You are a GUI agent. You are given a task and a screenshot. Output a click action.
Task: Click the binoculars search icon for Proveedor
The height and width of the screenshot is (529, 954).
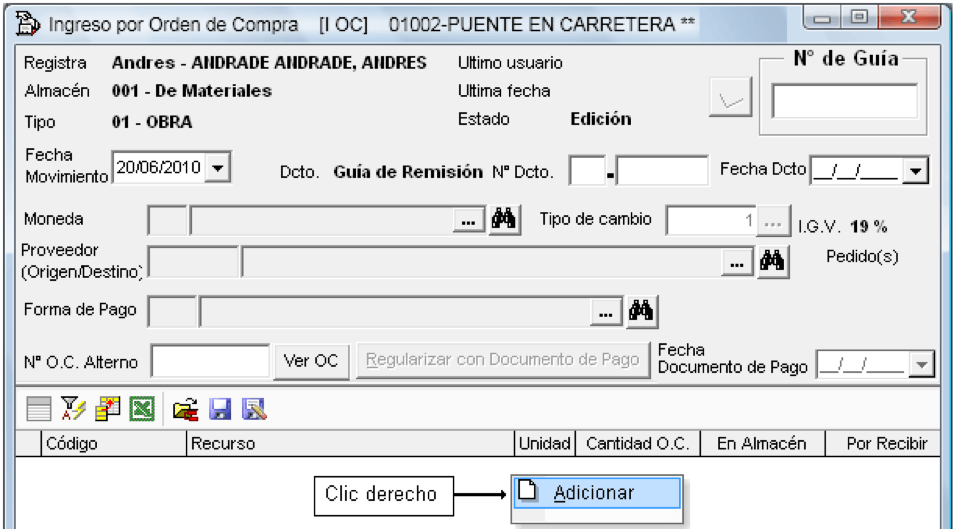tap(772, 261)
